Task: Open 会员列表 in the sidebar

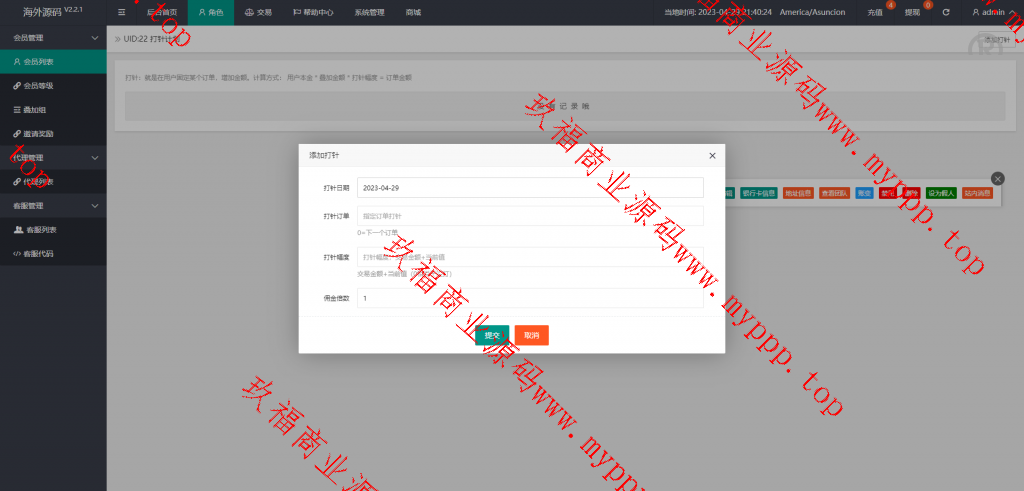Action: (x=40, y=62)
